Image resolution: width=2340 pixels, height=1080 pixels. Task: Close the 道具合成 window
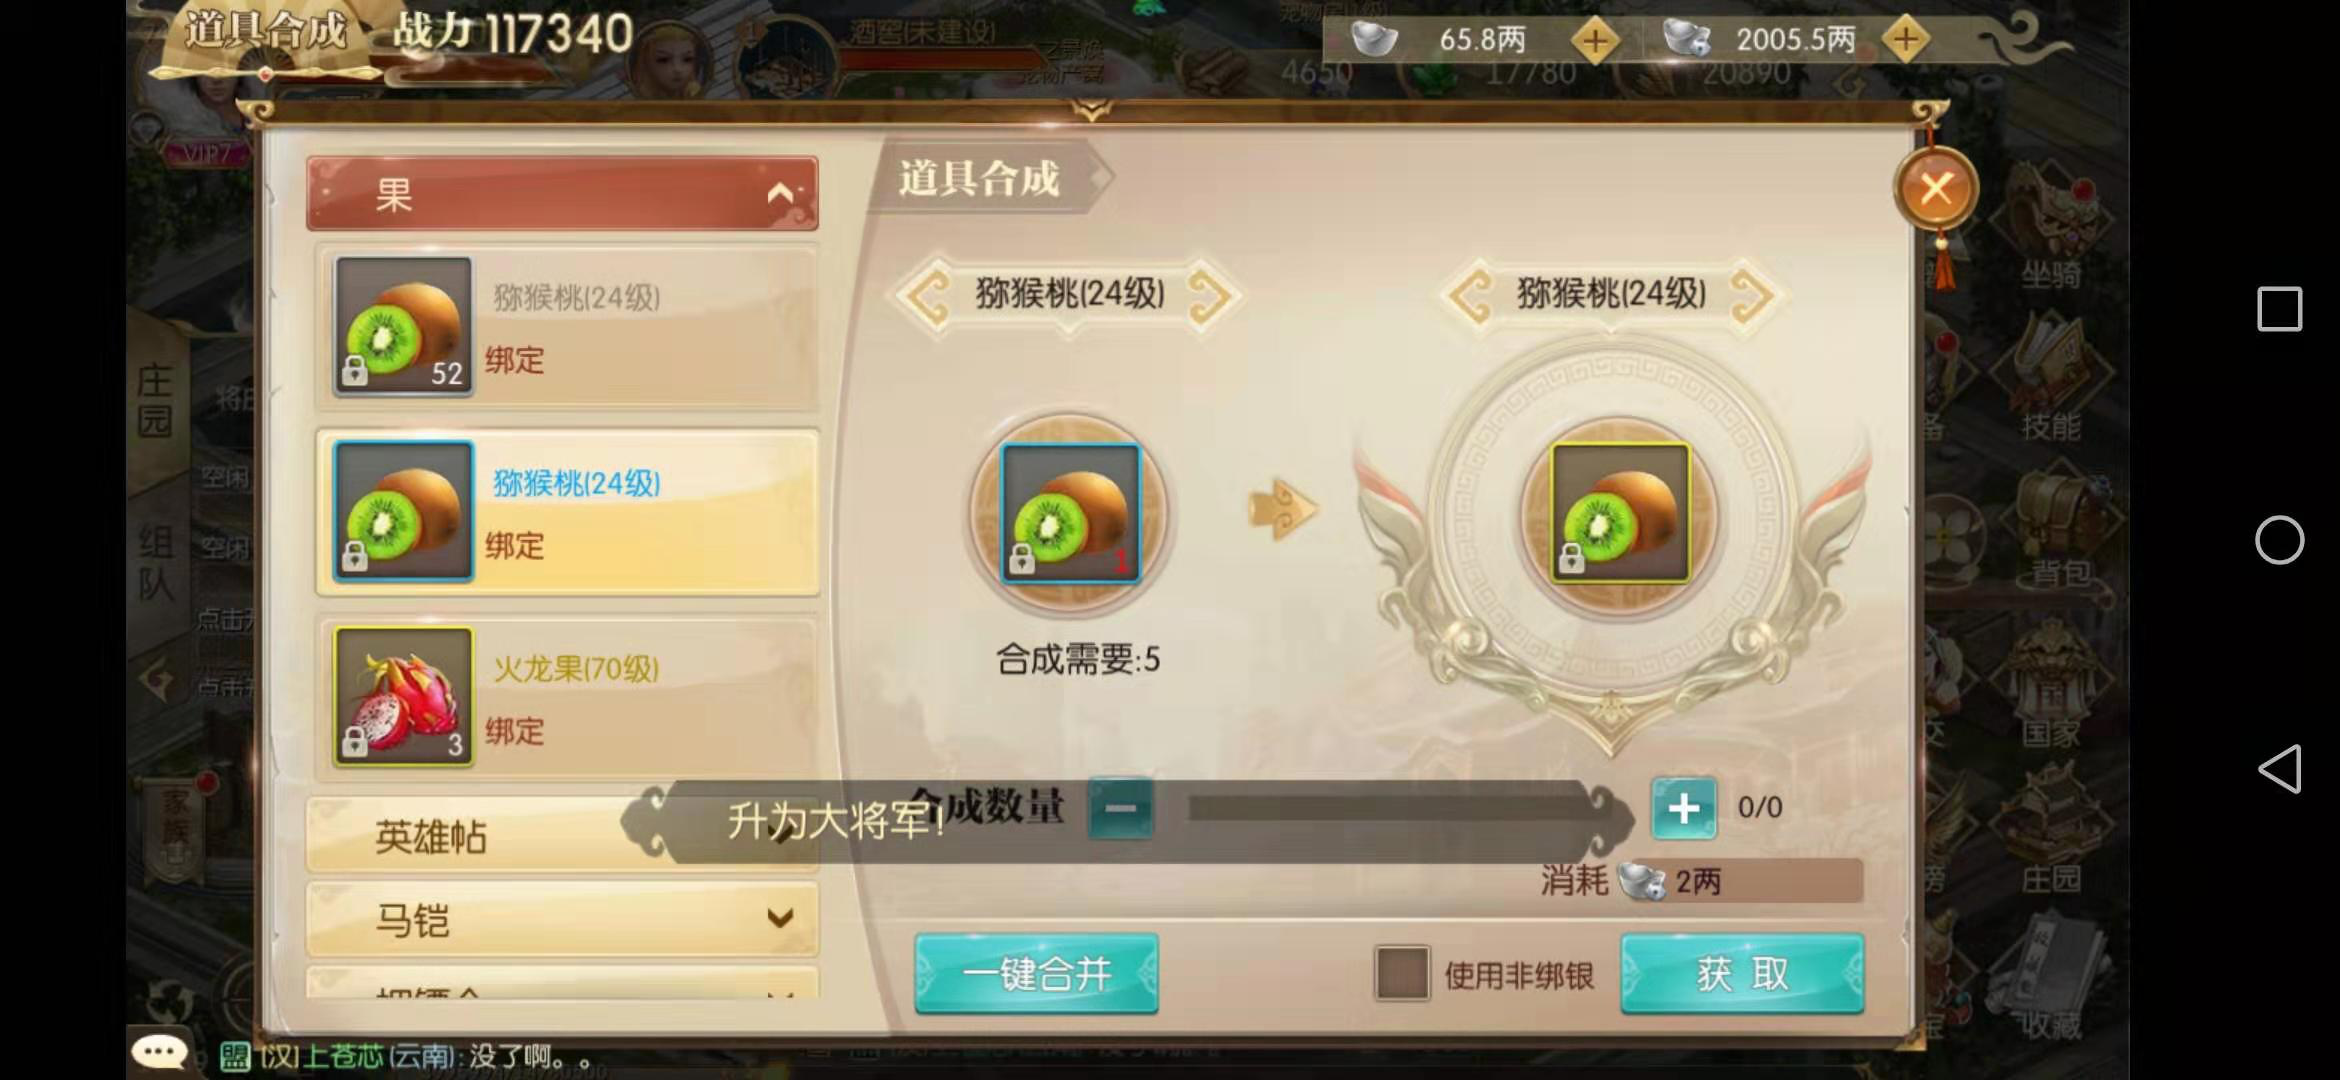1936,188
